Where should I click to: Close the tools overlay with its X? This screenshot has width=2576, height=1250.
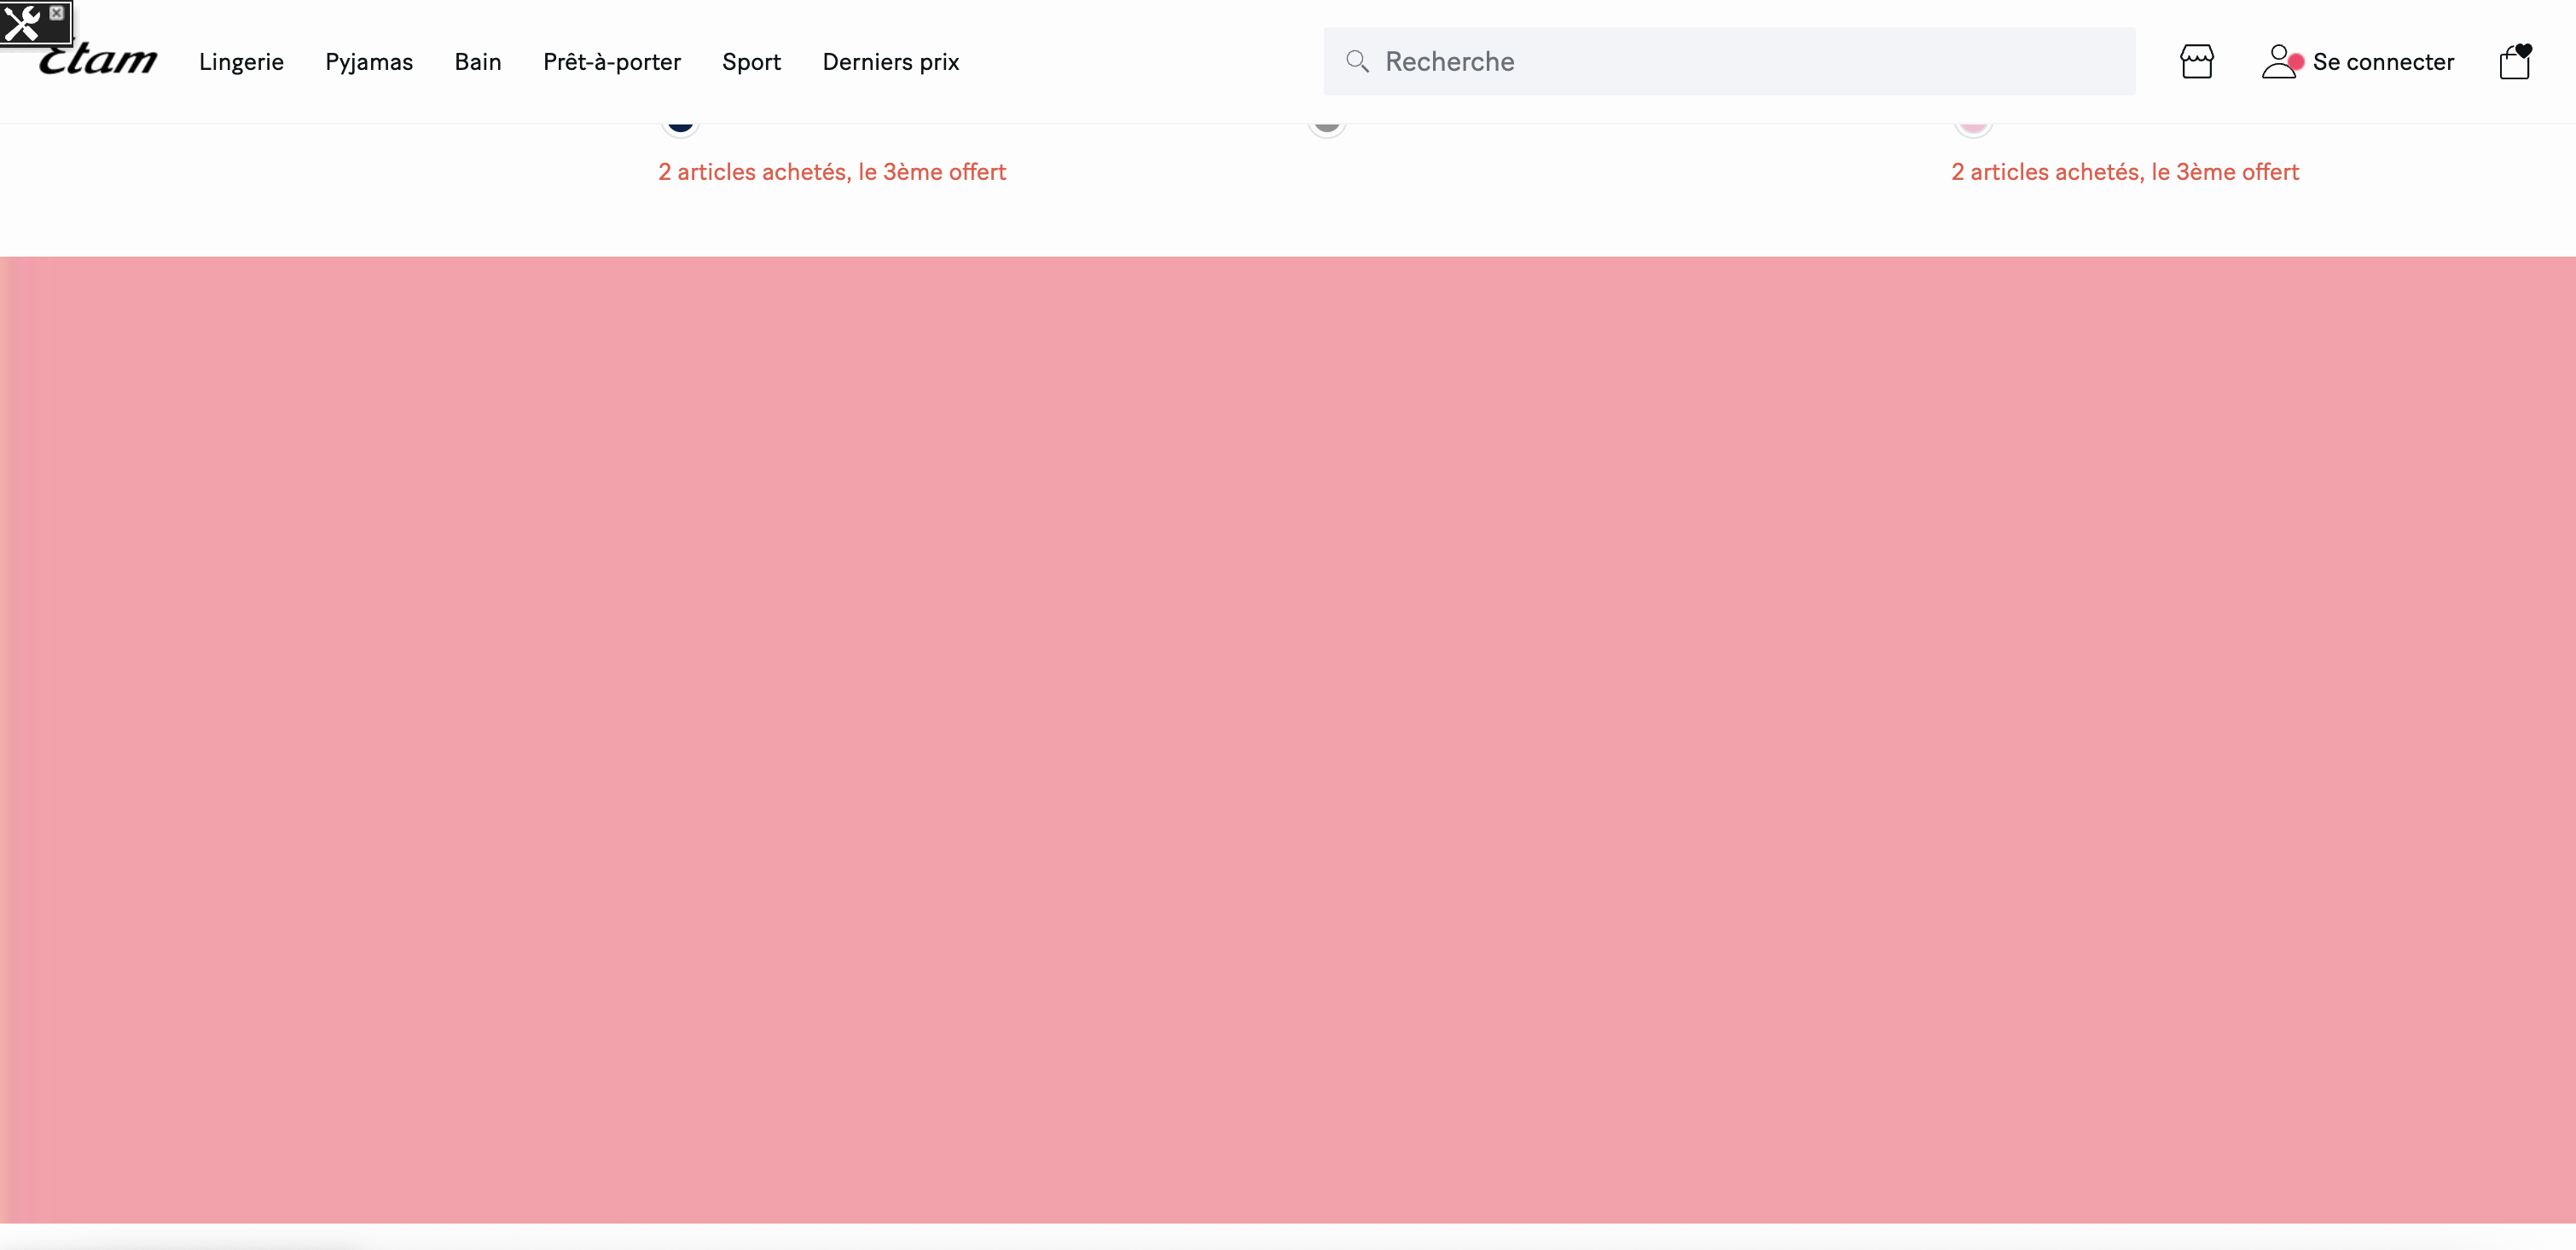click(x=57, y=13)
